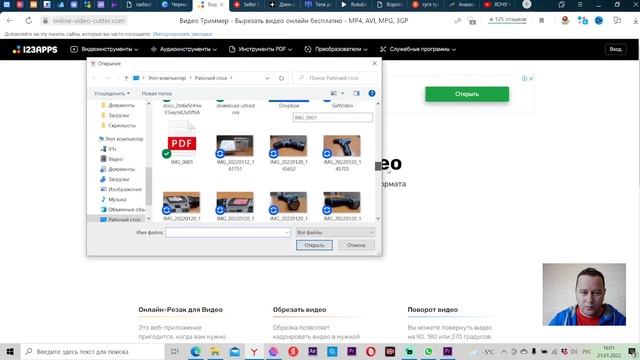The height and width of the screenshot is (360, 640).
Task: Reload the page in the browser
Action: pos(29,20)
